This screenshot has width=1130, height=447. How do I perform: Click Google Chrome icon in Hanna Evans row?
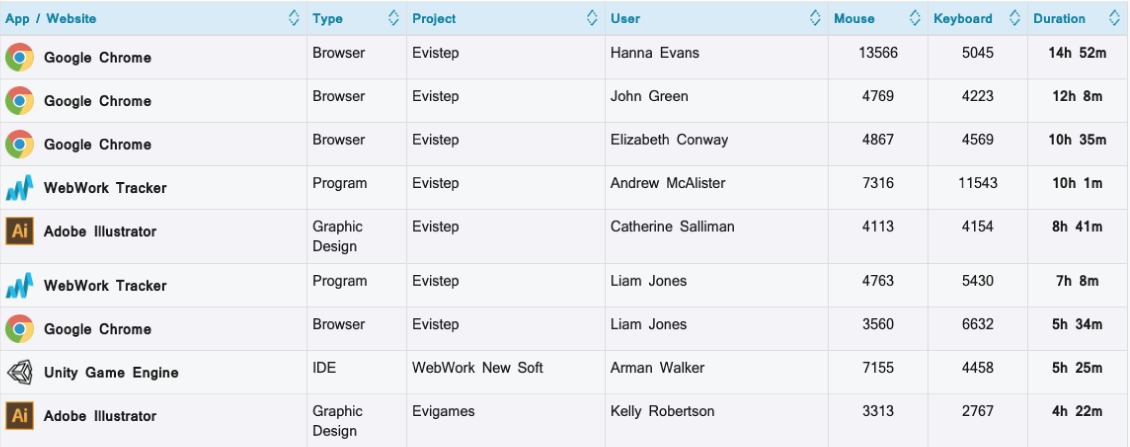19,58
